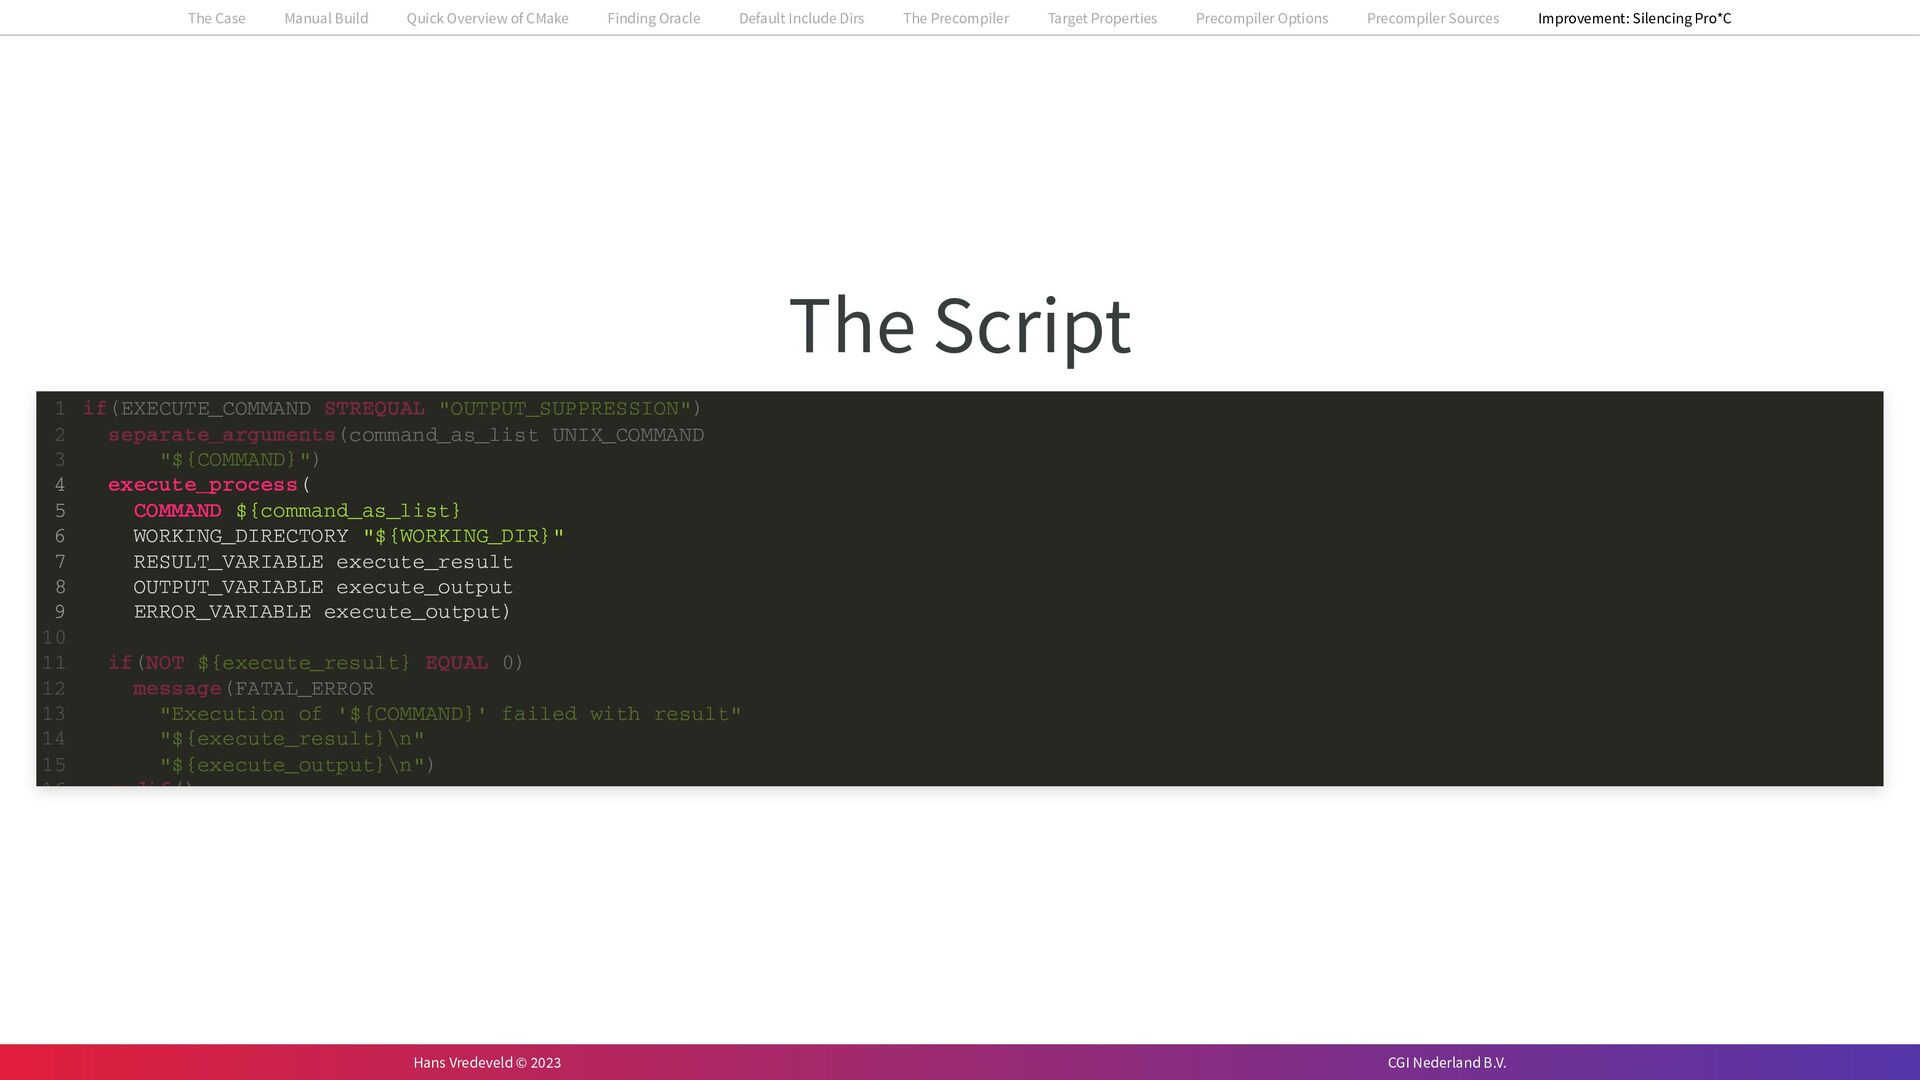The width and height of the screenshot is (1920, 1080).
Task: Click the RESULT_VARIABLE execute_result line
Action: point(322,562)
